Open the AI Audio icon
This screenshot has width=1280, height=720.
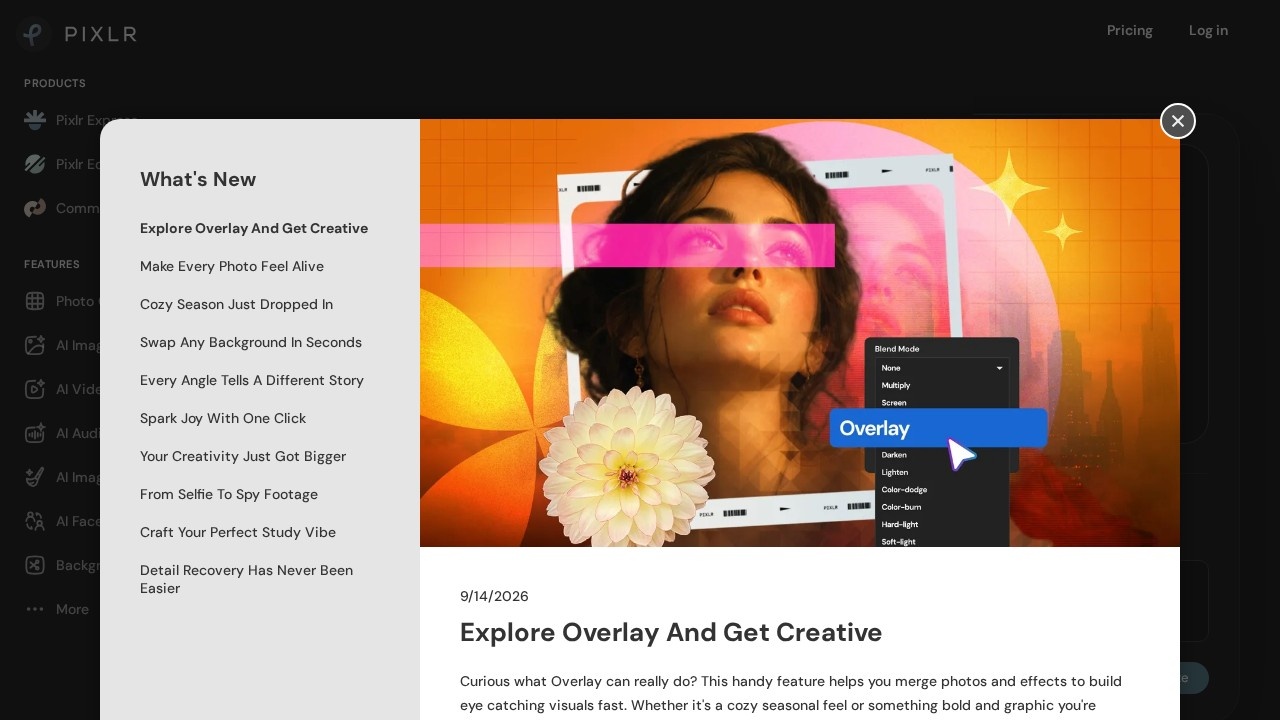(35, 433)
